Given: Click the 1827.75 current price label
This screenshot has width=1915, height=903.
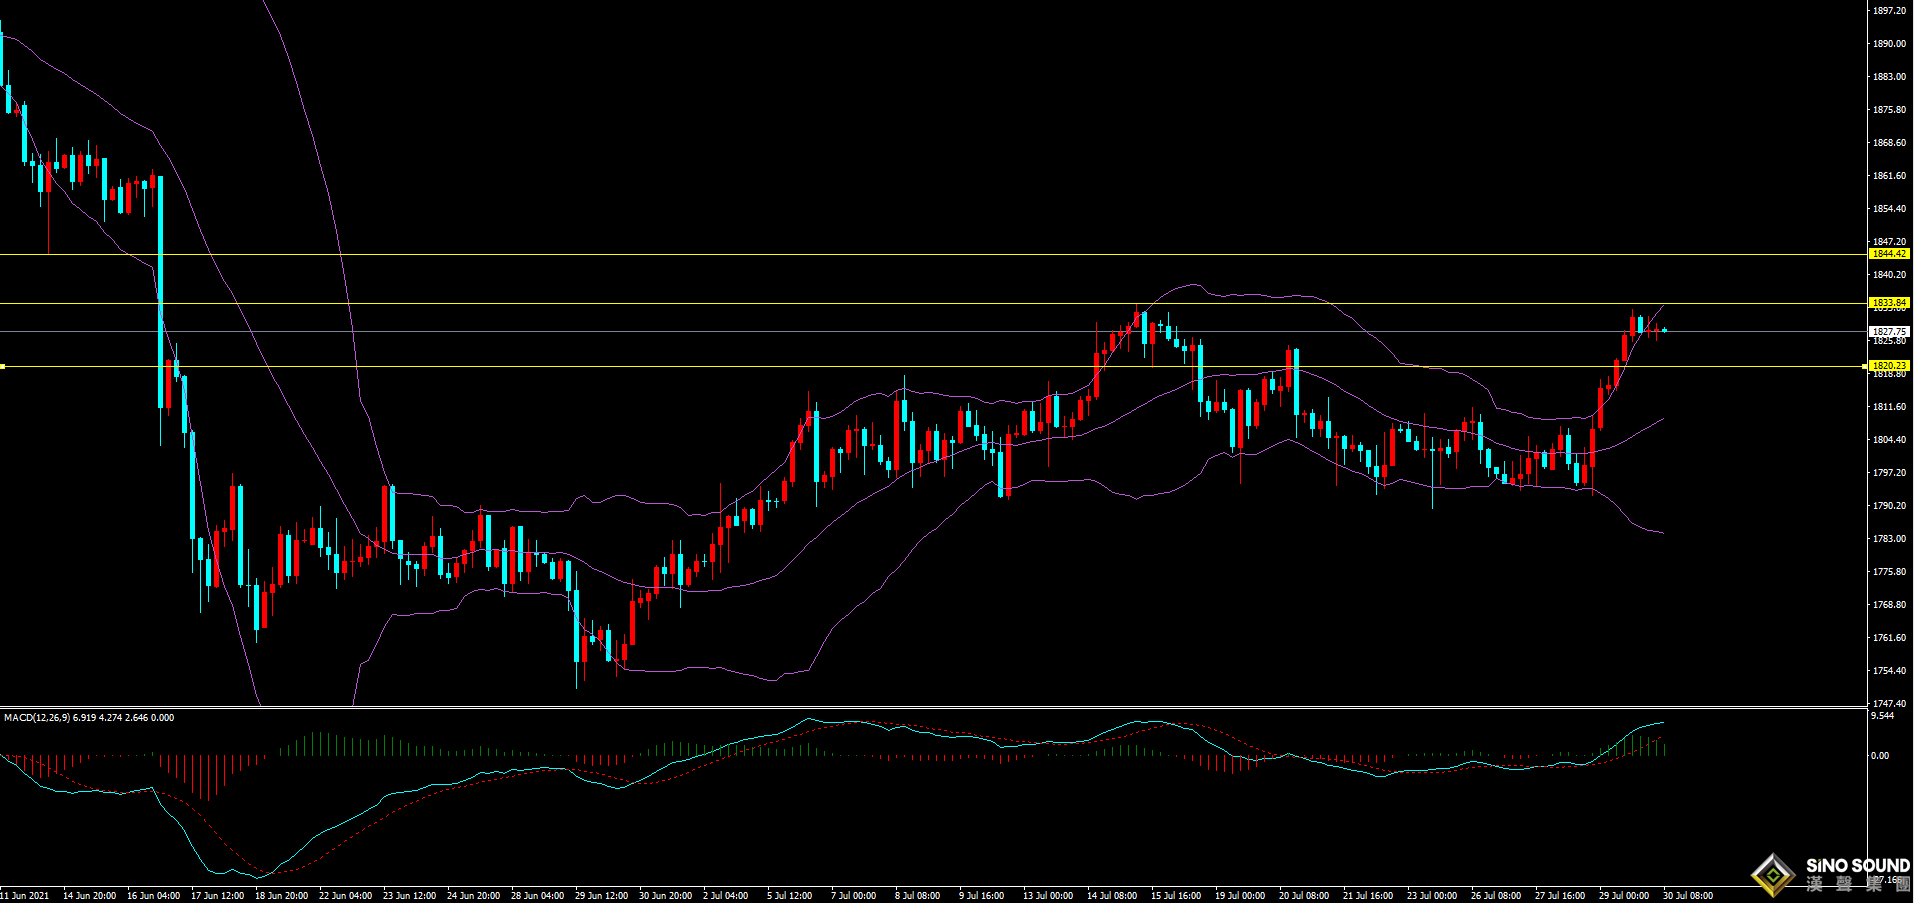Looking at the screenshot, I should pos(1889,331).
